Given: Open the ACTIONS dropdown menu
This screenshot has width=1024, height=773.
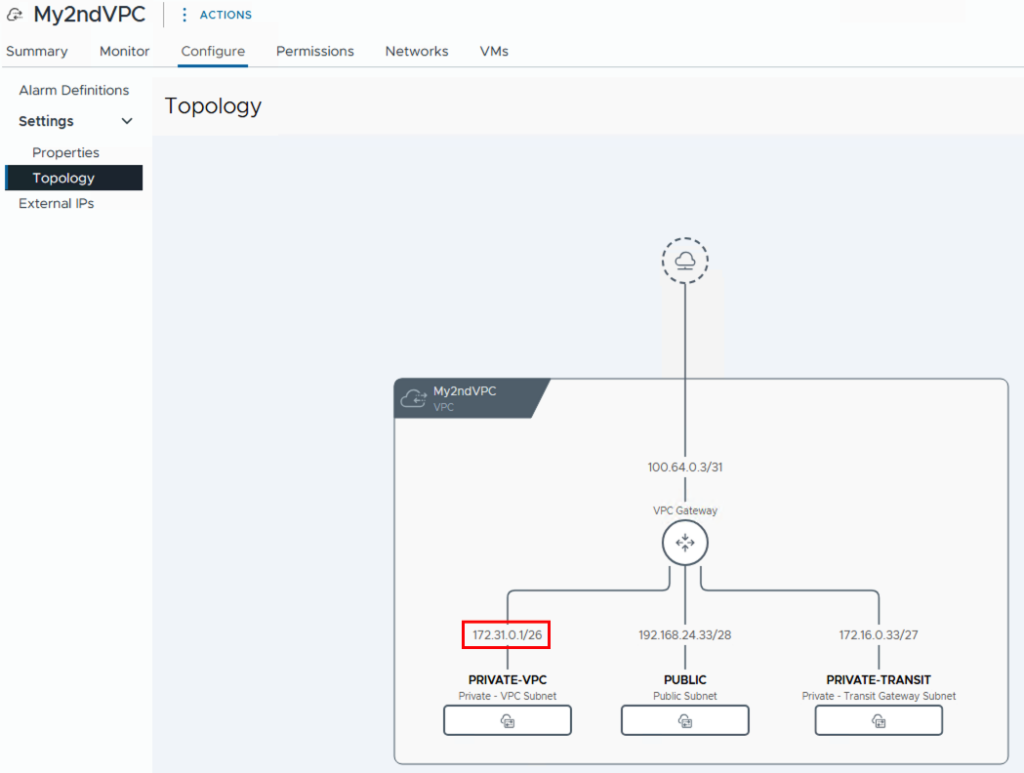Looking at the screenshot, I should [x=226, y=15].
